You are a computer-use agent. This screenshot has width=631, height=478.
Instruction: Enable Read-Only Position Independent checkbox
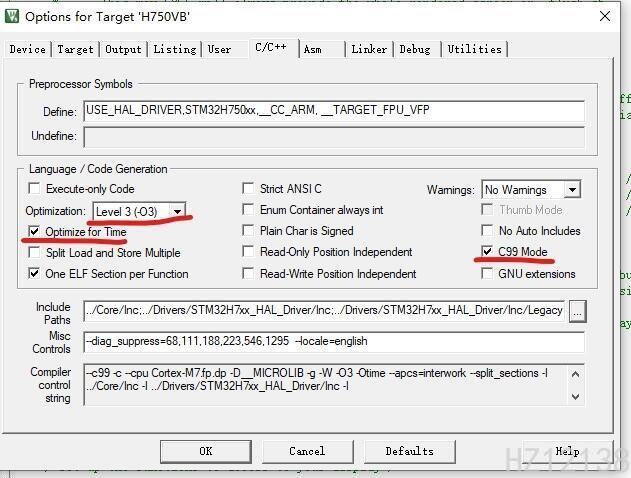point(248,251)
